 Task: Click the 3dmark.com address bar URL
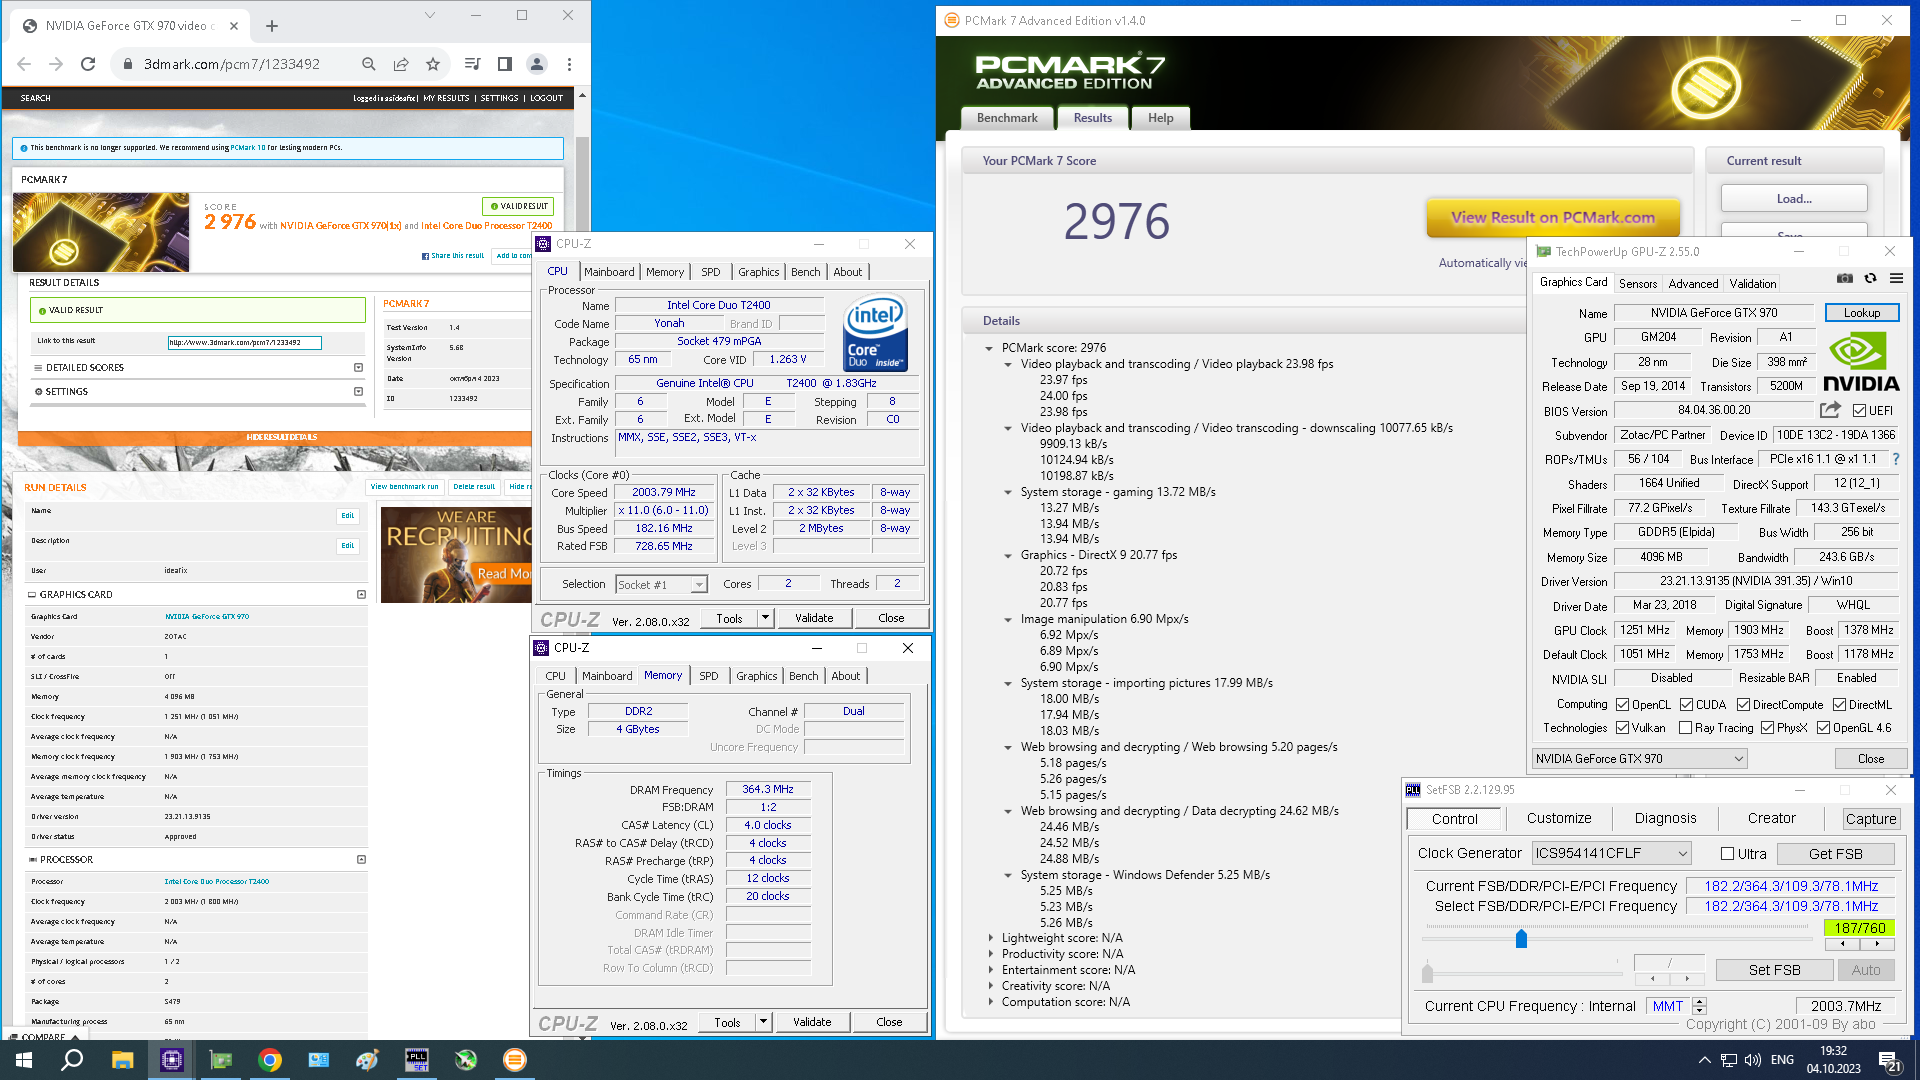pos(231,64)
